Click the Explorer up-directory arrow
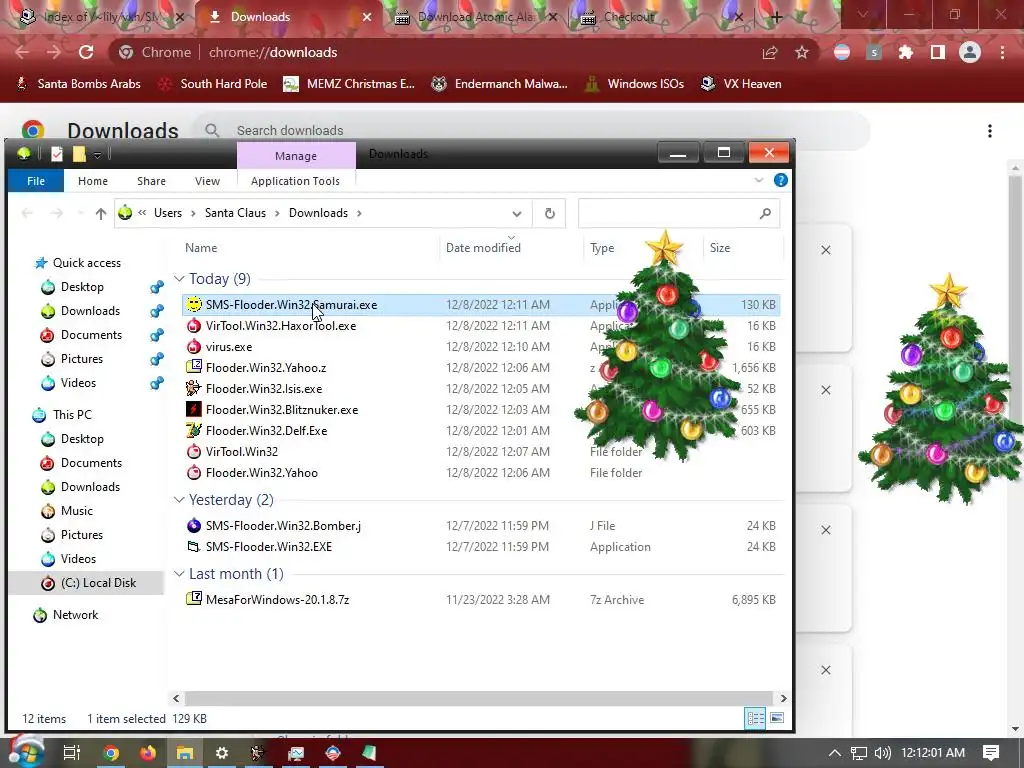The height and width of the screenshot is (768, 1024). [101, 213]
